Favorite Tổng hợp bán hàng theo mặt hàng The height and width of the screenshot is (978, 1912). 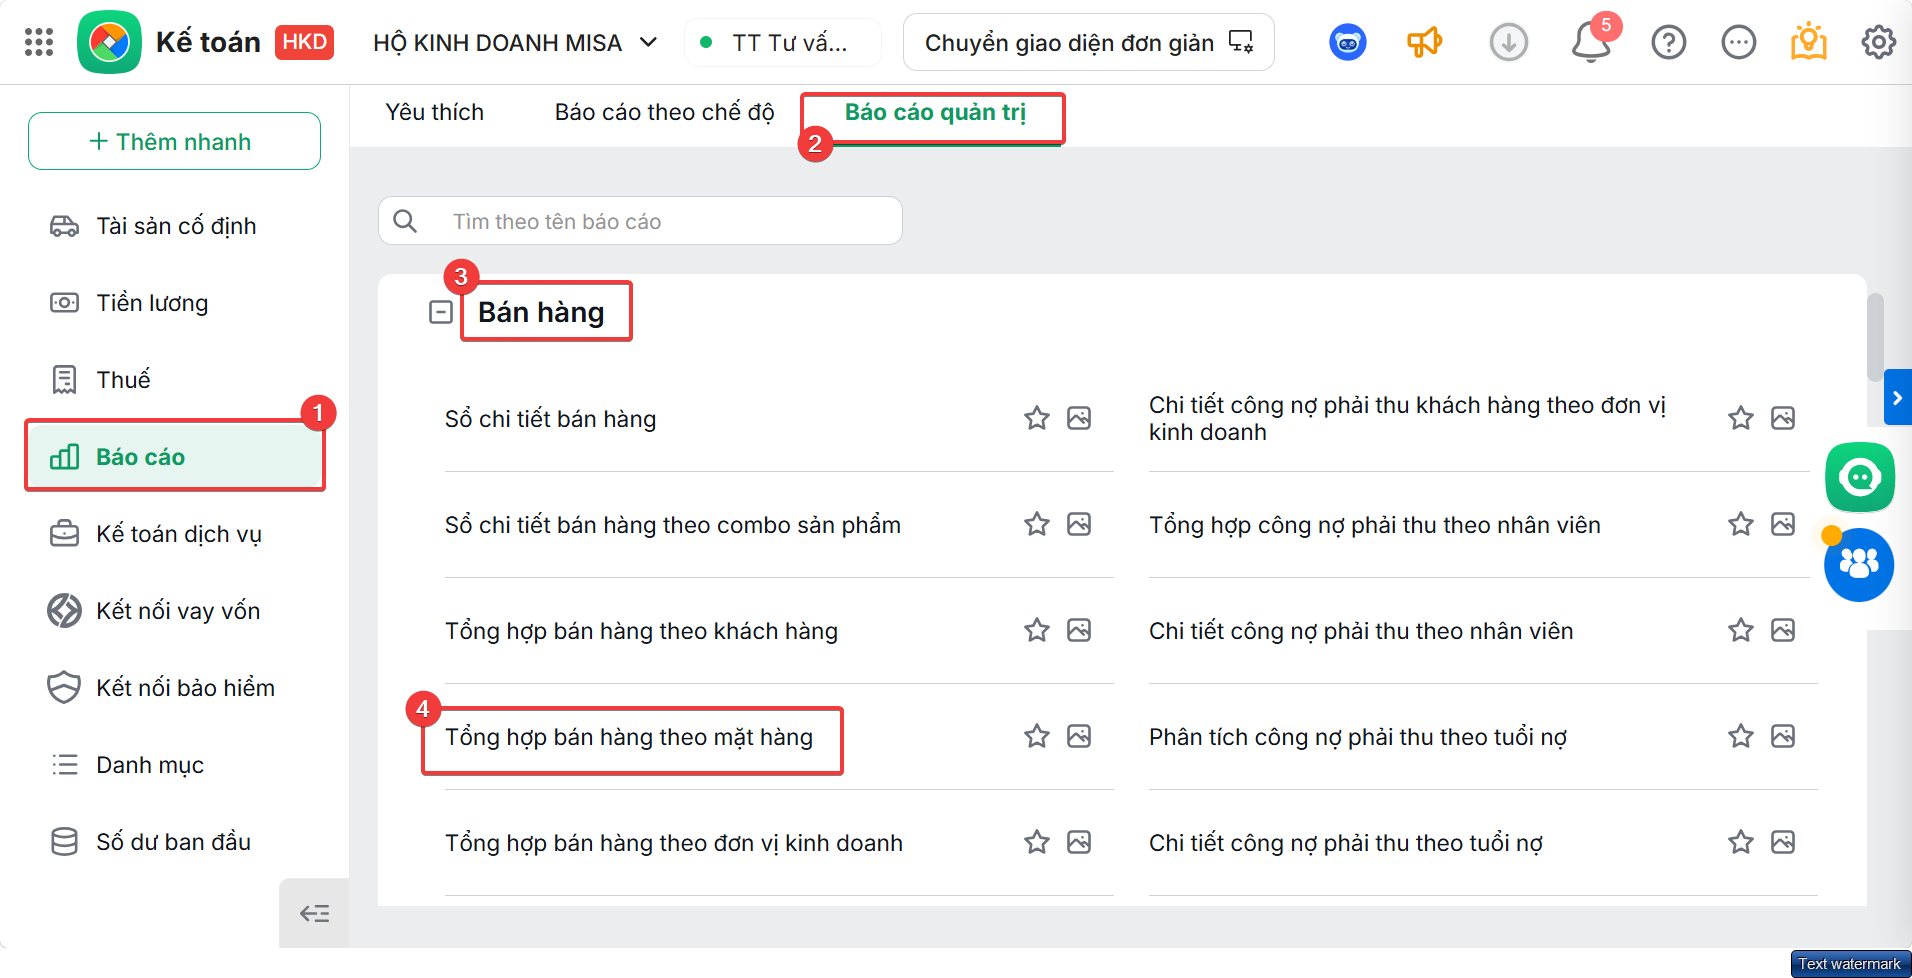click(1037, 736)
